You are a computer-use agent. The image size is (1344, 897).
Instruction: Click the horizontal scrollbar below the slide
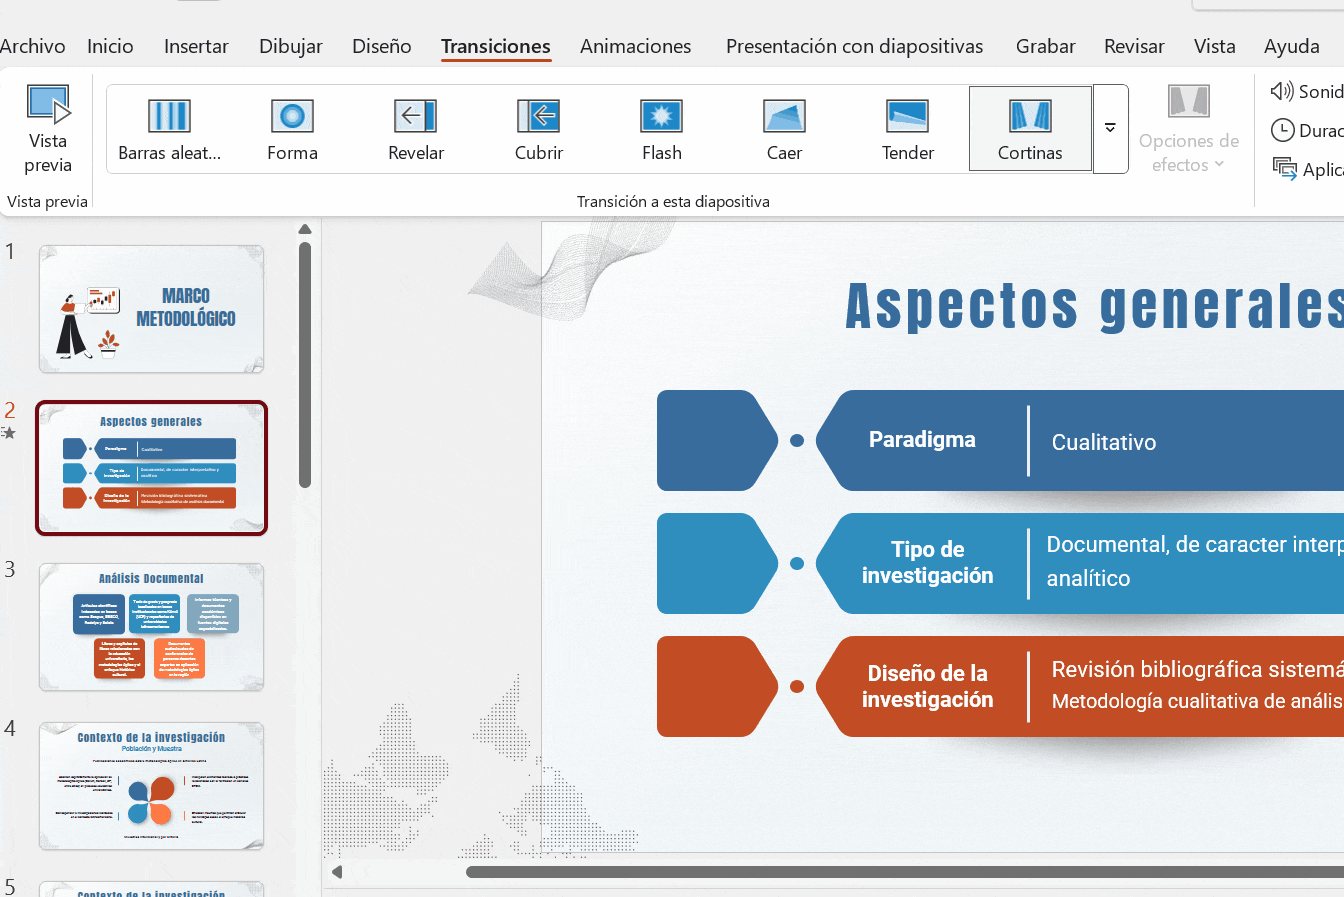pyautogui.click(x=900, y=872)
